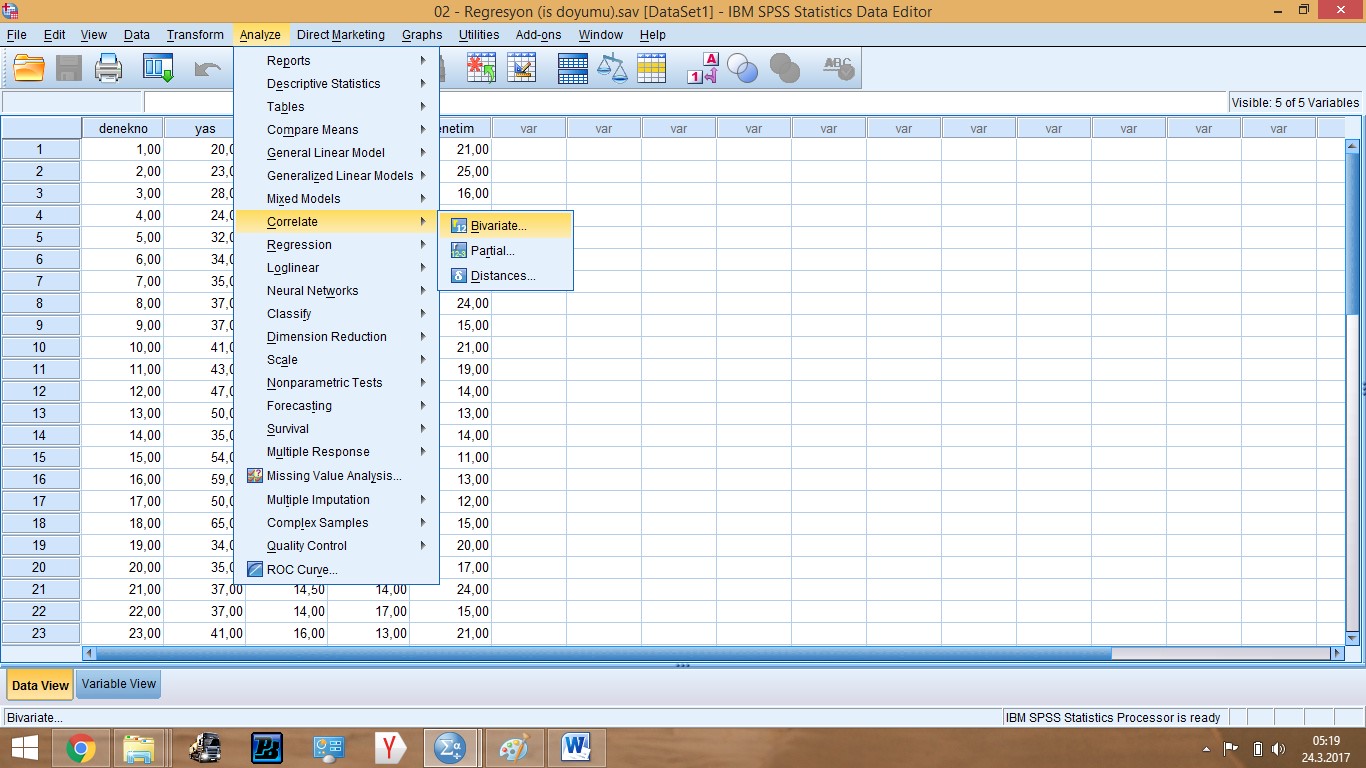Switch to the Data View tab
Viewport: 1366px width, 768px height.
pos(40,685)
